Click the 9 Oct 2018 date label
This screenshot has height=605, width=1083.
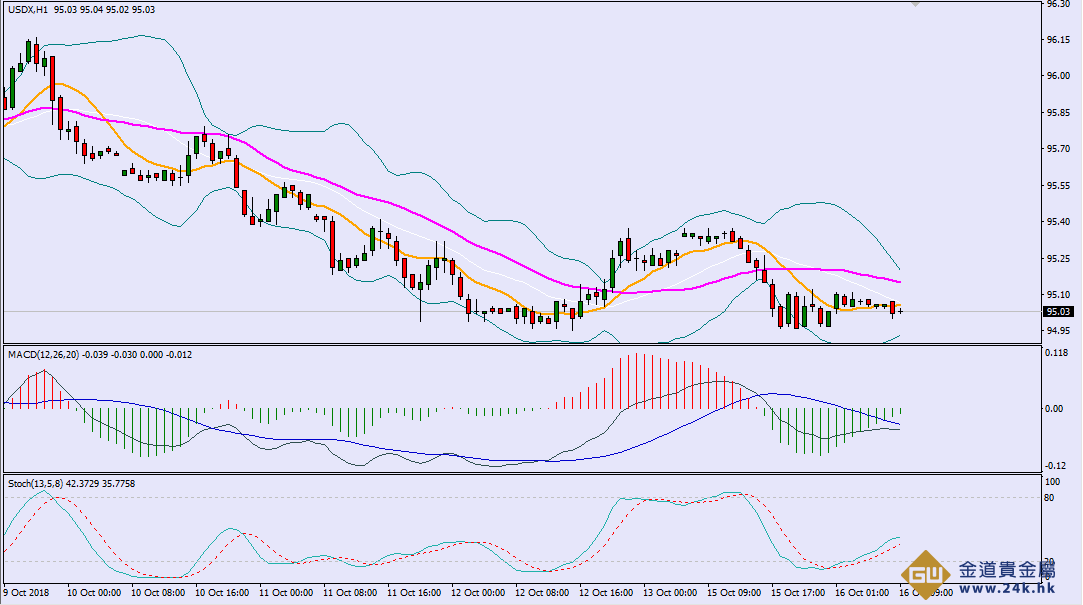(27, 592)
